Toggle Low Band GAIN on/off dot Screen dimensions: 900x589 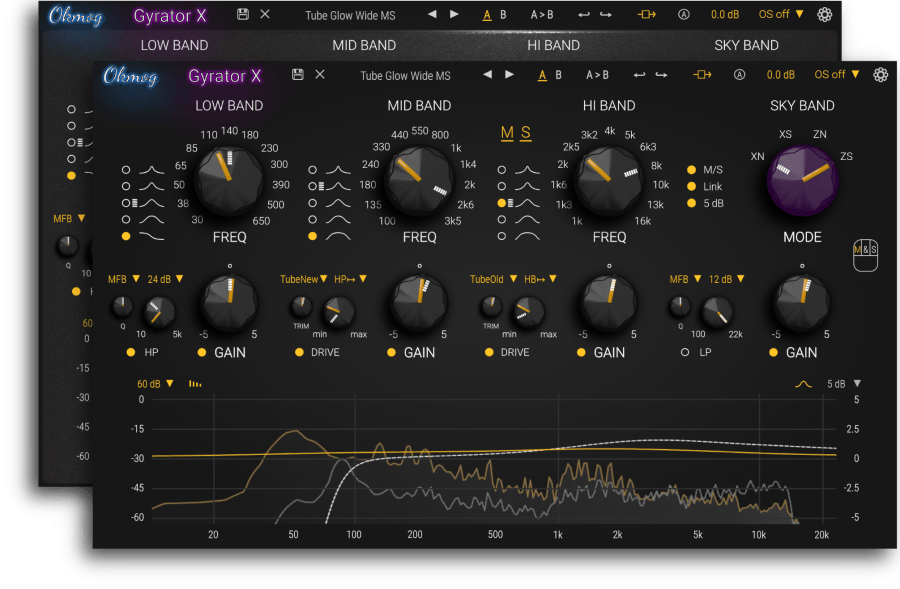(201, 352)
